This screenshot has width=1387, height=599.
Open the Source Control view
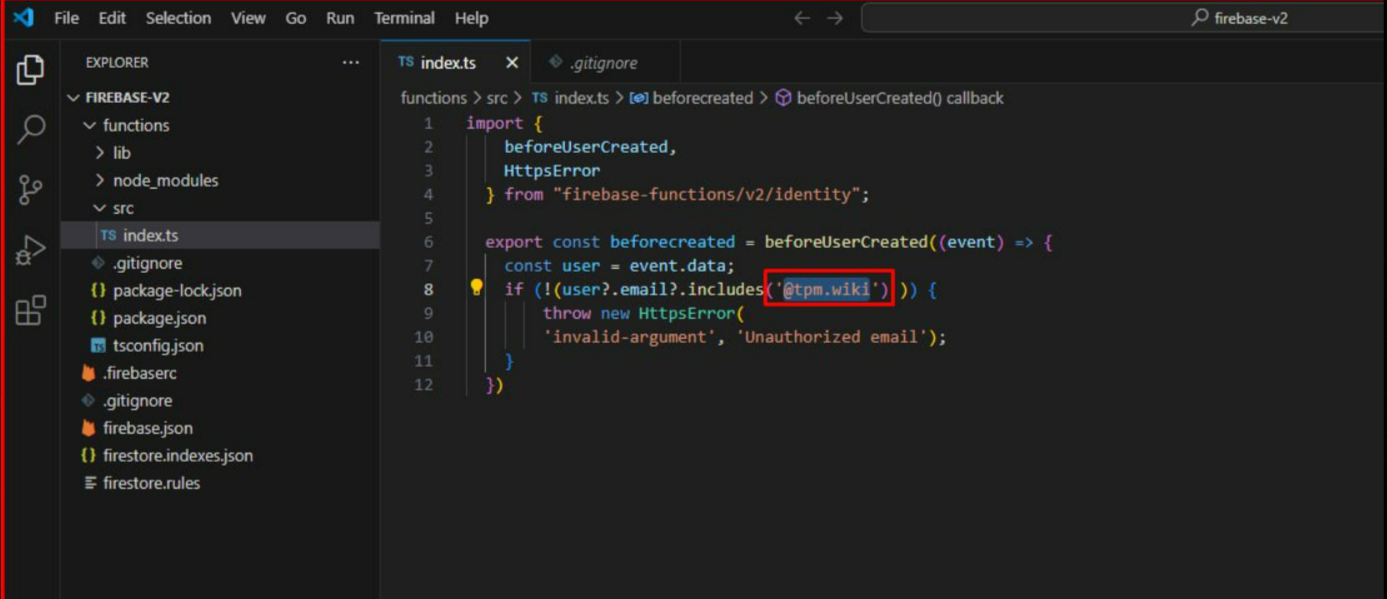tap(30, 189)
